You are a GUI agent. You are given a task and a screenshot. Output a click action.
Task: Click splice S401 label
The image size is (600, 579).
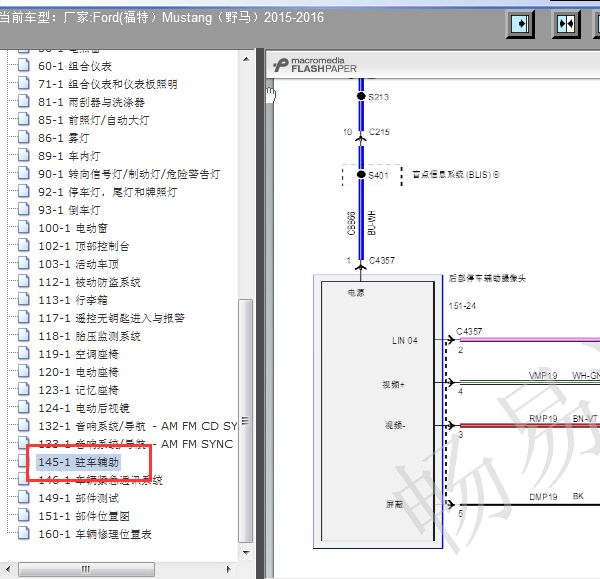378,175
